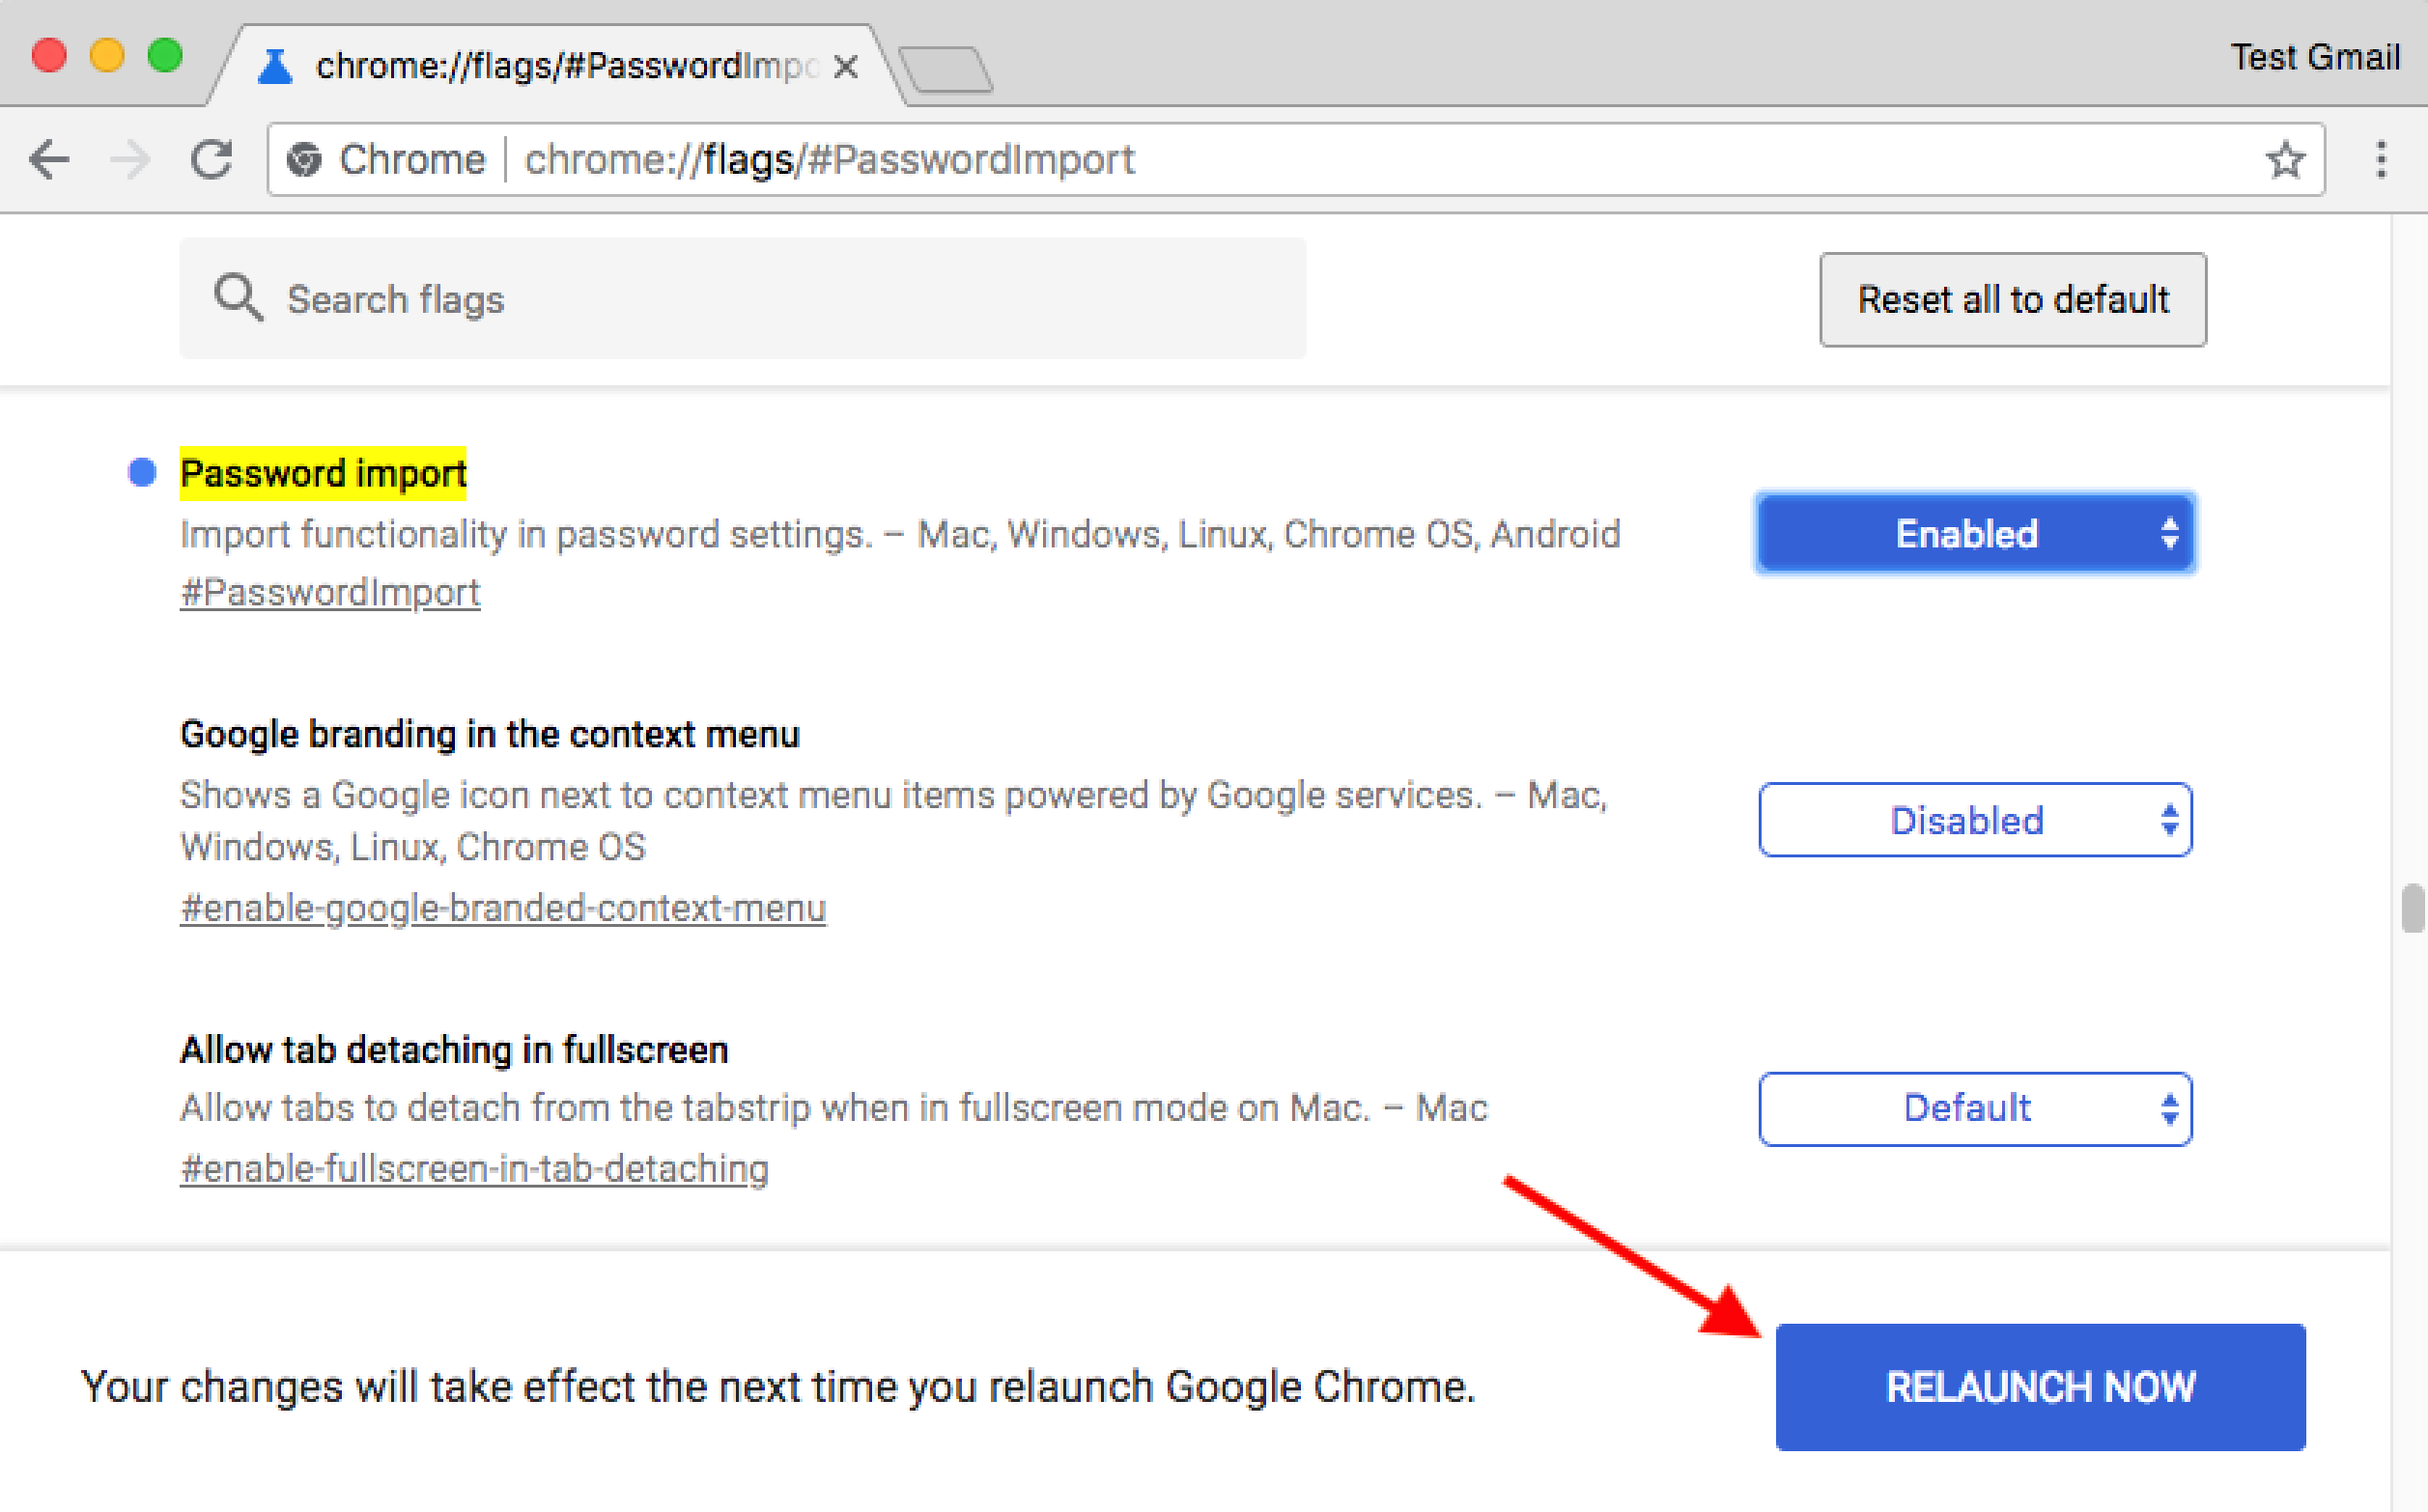Select the chrome://flags/#PasswordImport tab
Viewport: 2428px width, 1512px height.
click(556, 66)
